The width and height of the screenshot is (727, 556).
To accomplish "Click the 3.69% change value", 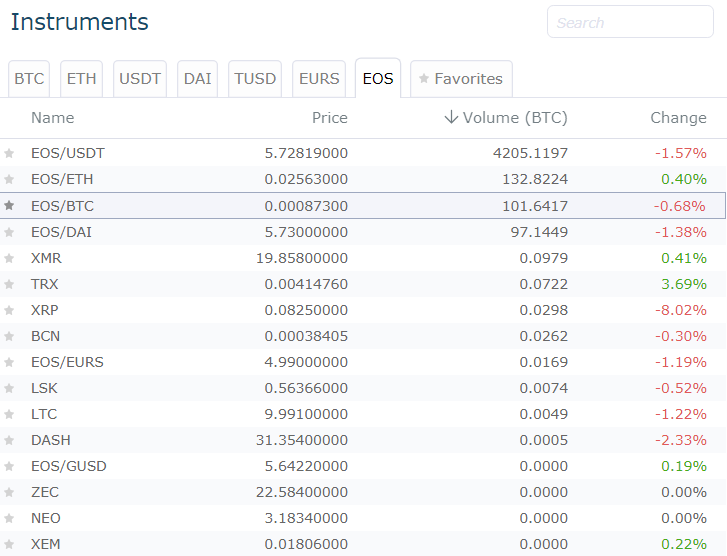I will (x=684, y=284).
